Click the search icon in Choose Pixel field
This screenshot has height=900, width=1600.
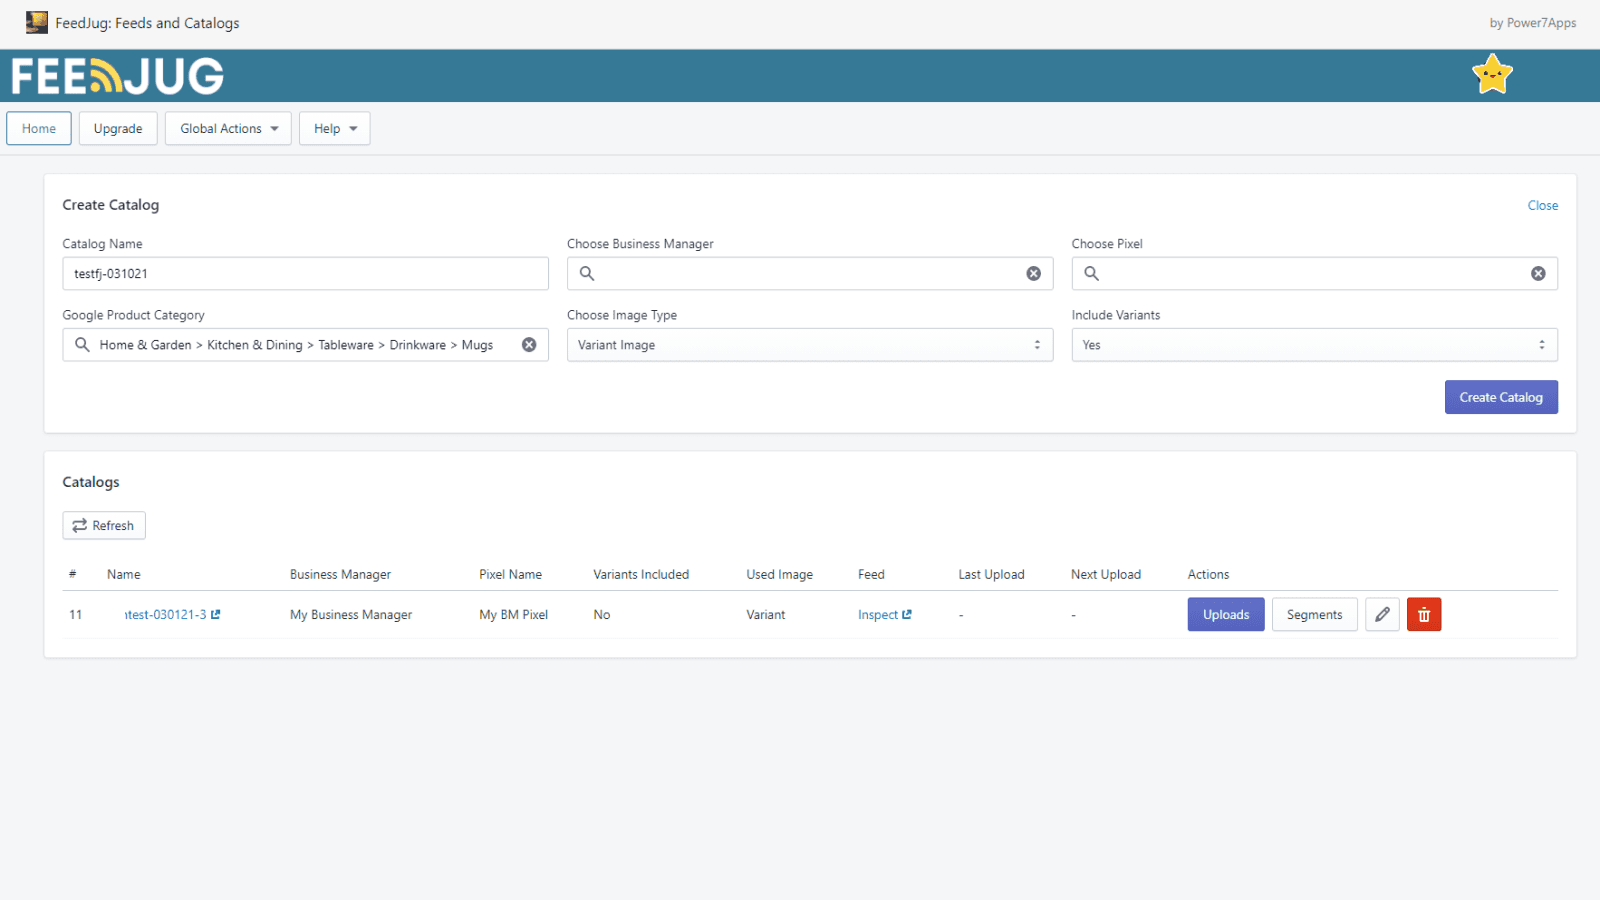1091,273
